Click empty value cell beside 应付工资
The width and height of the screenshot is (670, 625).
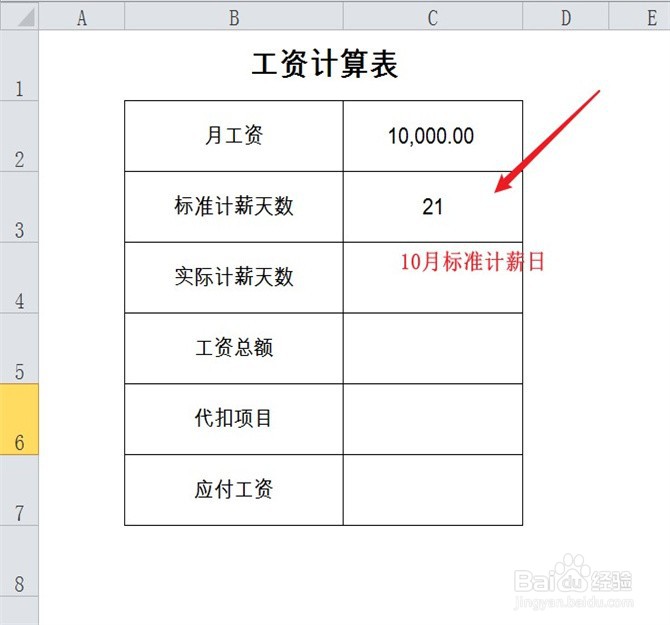pyautogui.click(x=432, y=490)
